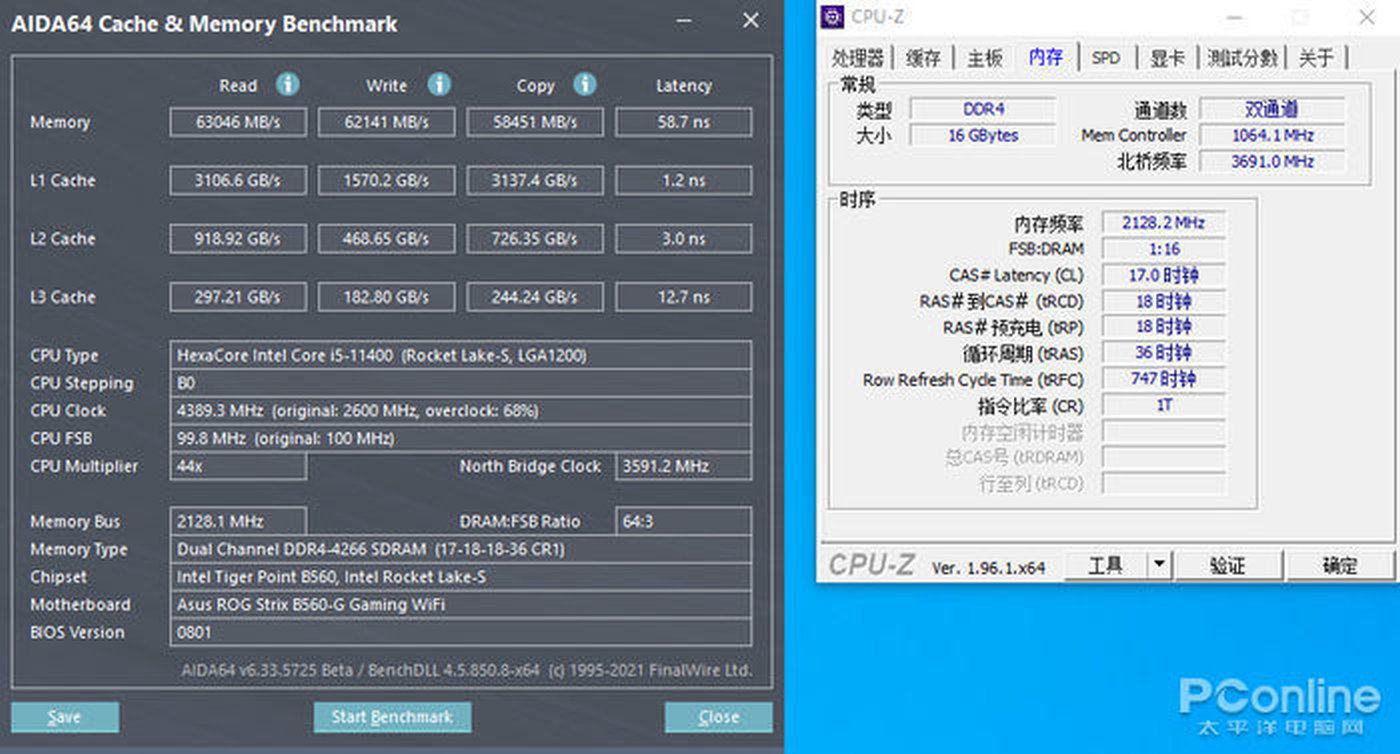Screen dimensions: 1400x754
Task: Click 内存频率 value 2128.2 MHz
Action: click(1164, 223)
